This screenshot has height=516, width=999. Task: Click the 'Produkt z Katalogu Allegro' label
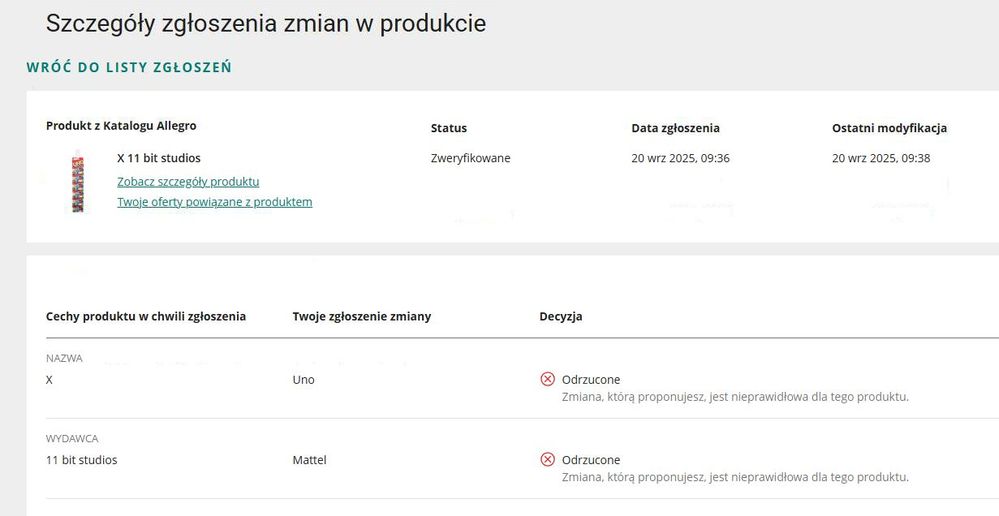click(121, 126)
